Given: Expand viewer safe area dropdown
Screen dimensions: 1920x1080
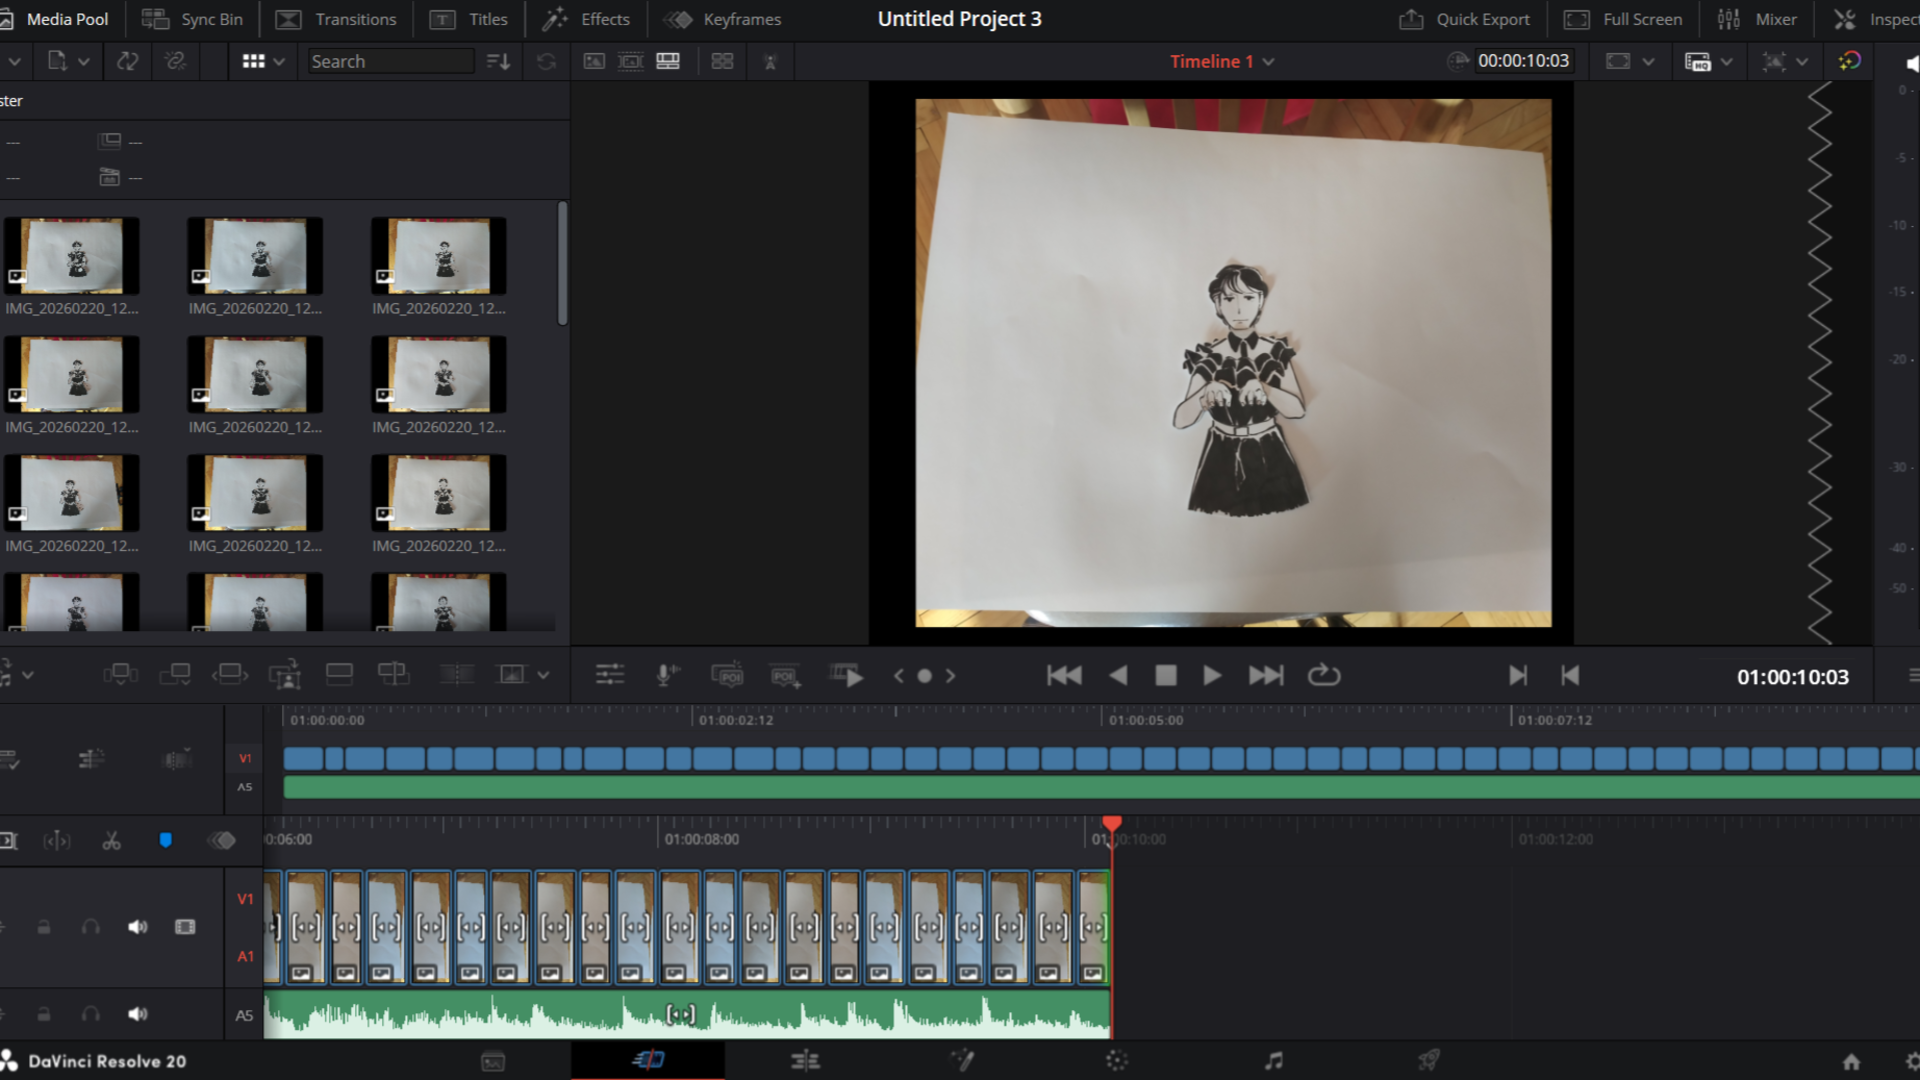Looking at the screenshot, I should 1648,62.
